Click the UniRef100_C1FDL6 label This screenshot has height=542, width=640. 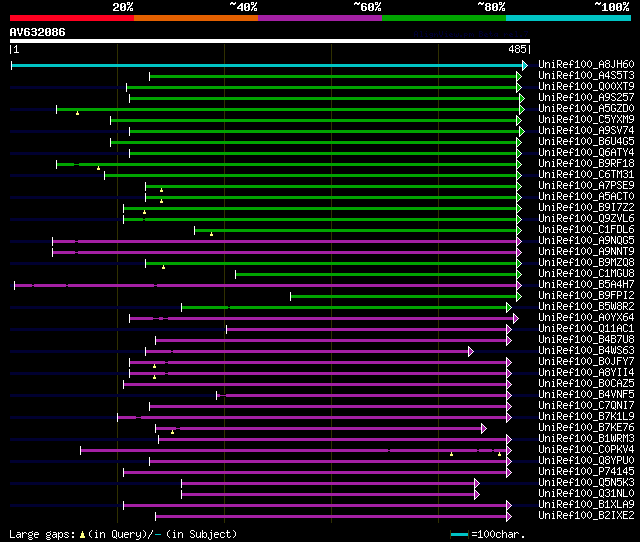coord(586,230)
